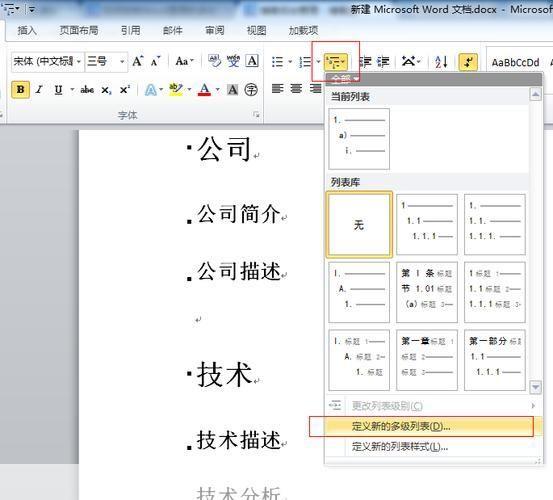
Task: Click the Text Highlight Color icon
Action: 176,90
